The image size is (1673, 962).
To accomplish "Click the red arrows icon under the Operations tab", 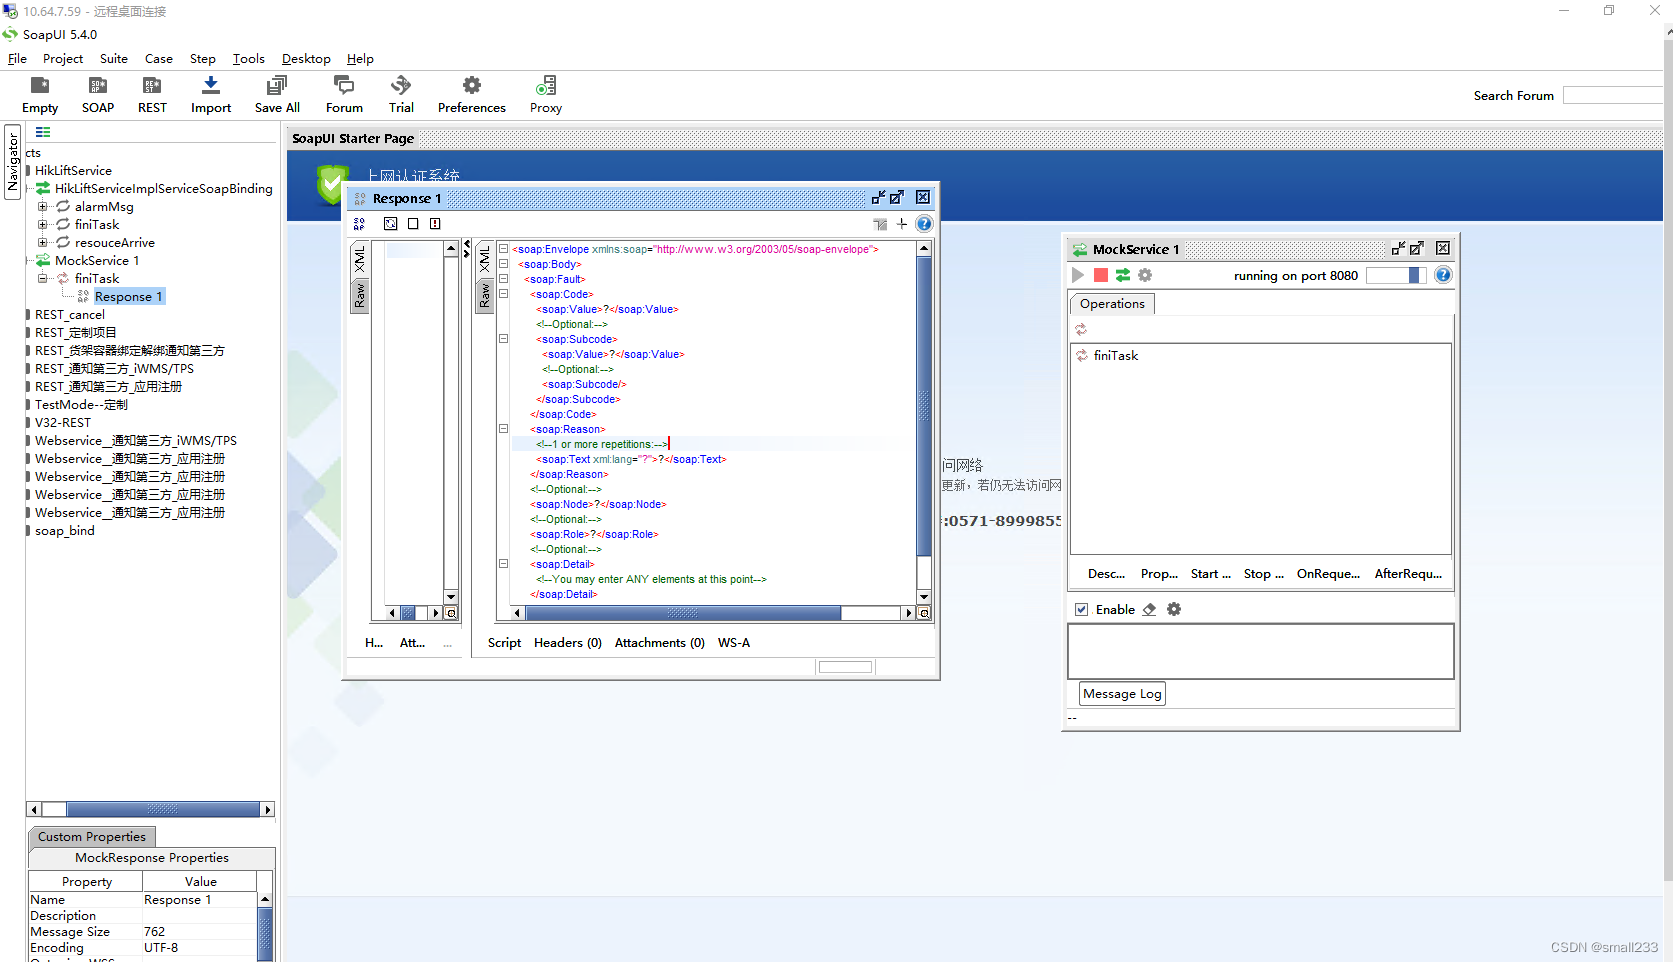I will pos(1080,329).
